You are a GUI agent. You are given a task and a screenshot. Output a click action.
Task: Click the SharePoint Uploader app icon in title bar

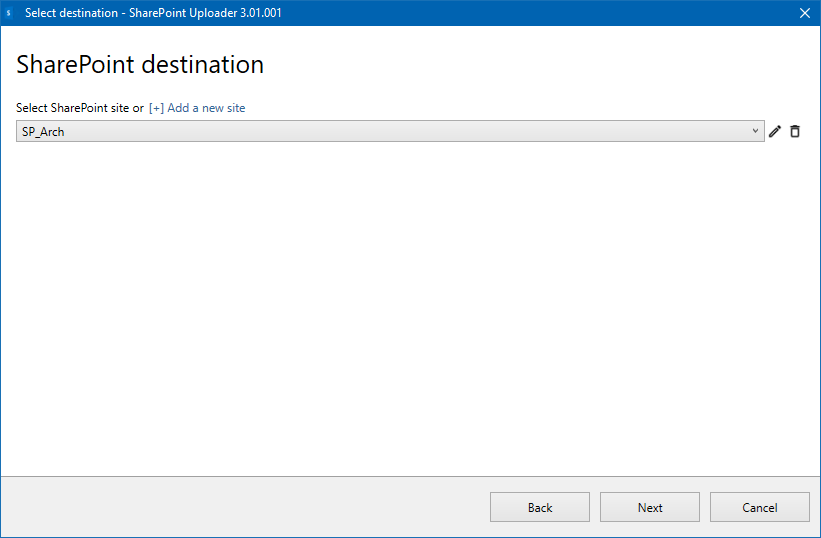tap(9, 13)
